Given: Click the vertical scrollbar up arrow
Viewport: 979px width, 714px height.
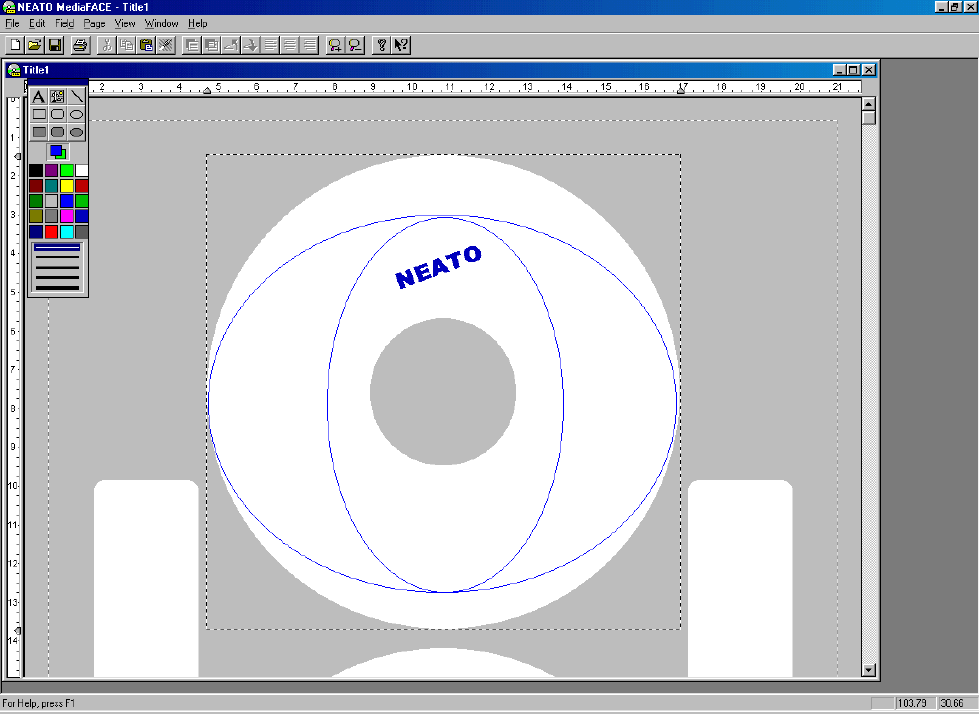Looking at the screenshot, I should (x=868, y=104).
